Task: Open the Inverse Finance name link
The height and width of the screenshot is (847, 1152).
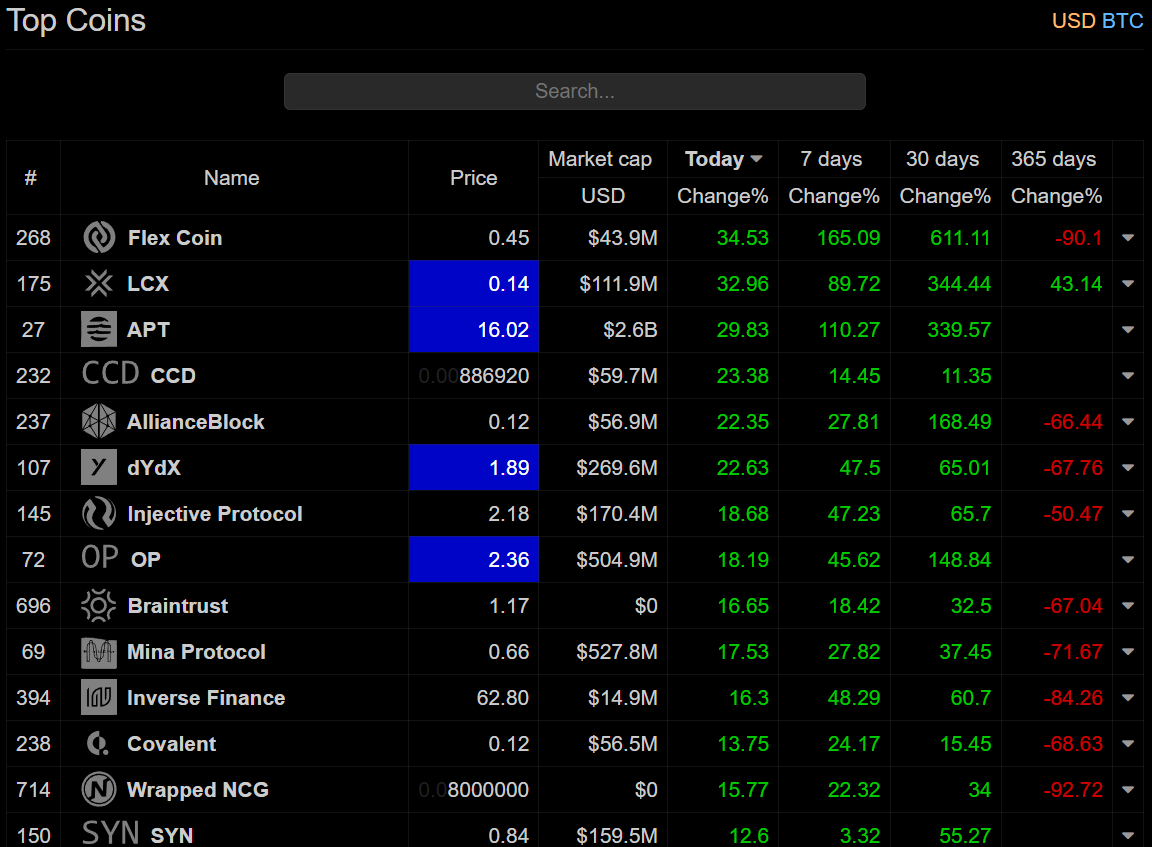Action: pos(206,698)
